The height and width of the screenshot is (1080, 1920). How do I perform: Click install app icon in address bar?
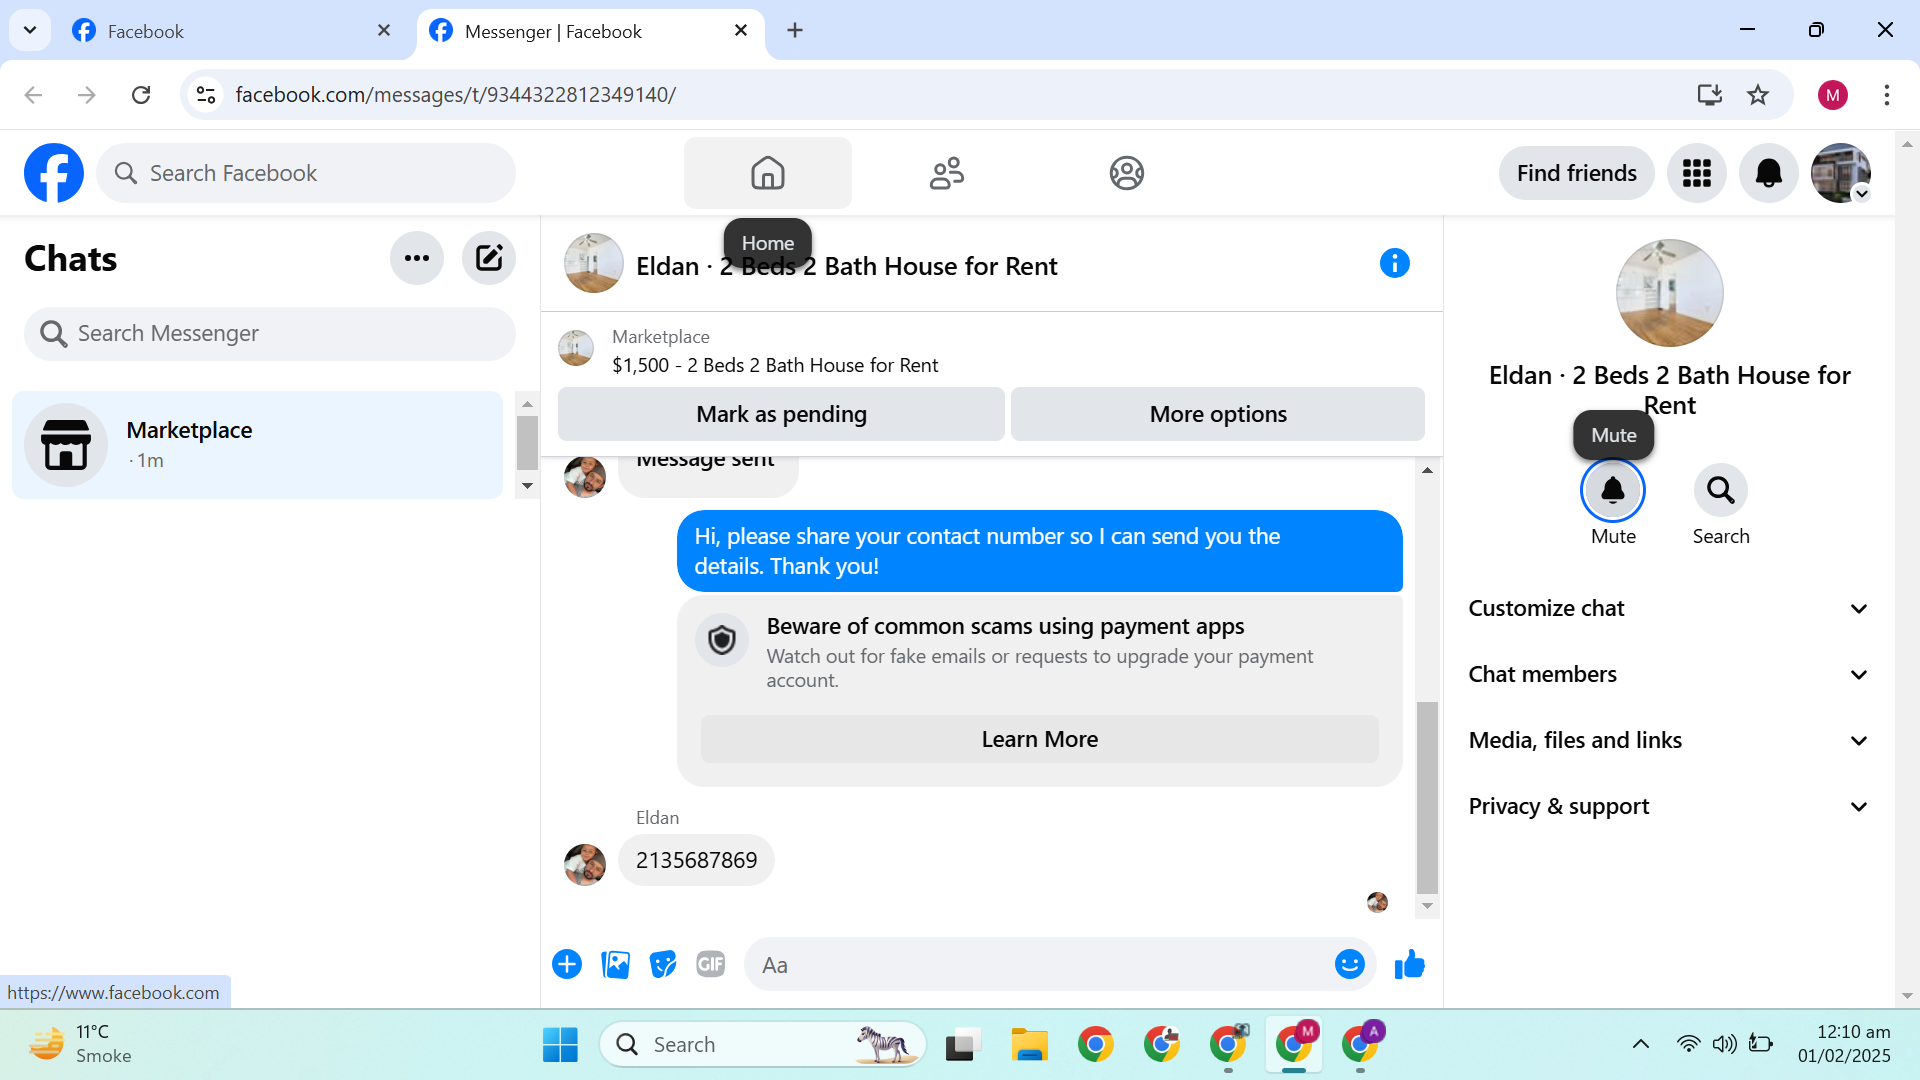pos(1710,95)
